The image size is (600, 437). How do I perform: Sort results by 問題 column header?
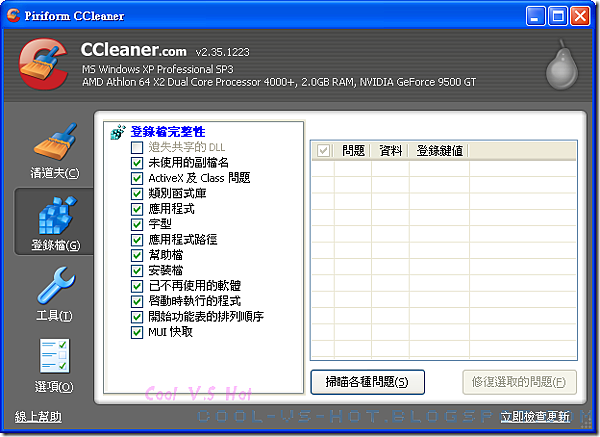click(x=353, y=150)
